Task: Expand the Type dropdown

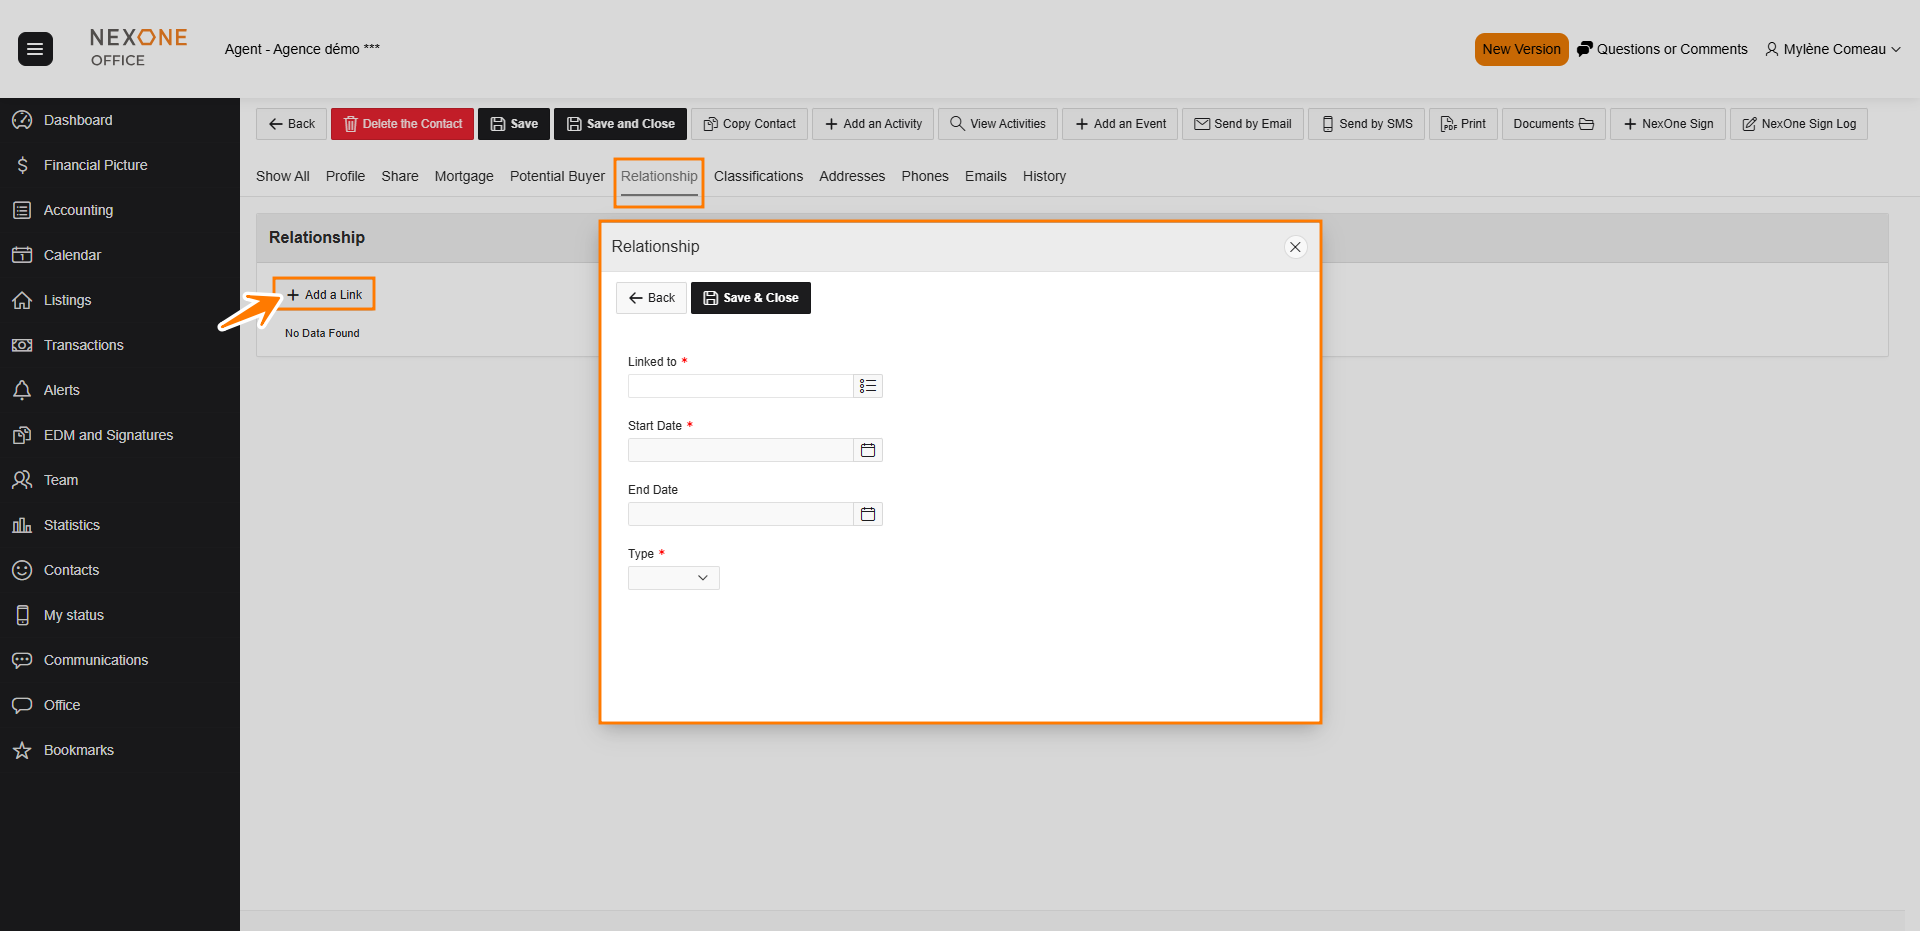Action: pyautogui.click(x=673, y=578)
